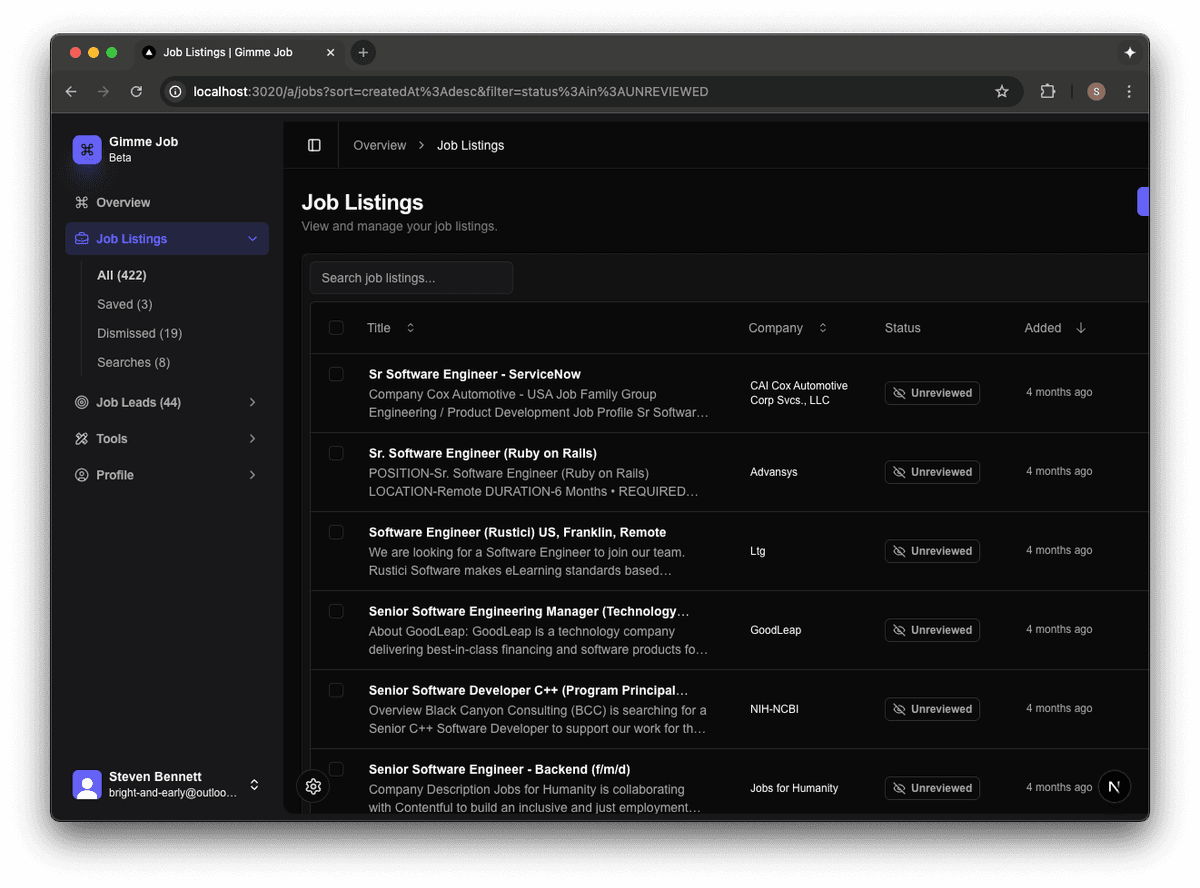Screen dimensions: 1200x888
Task: Click the Job Listings briefcase icon
Action: (82, 239)
